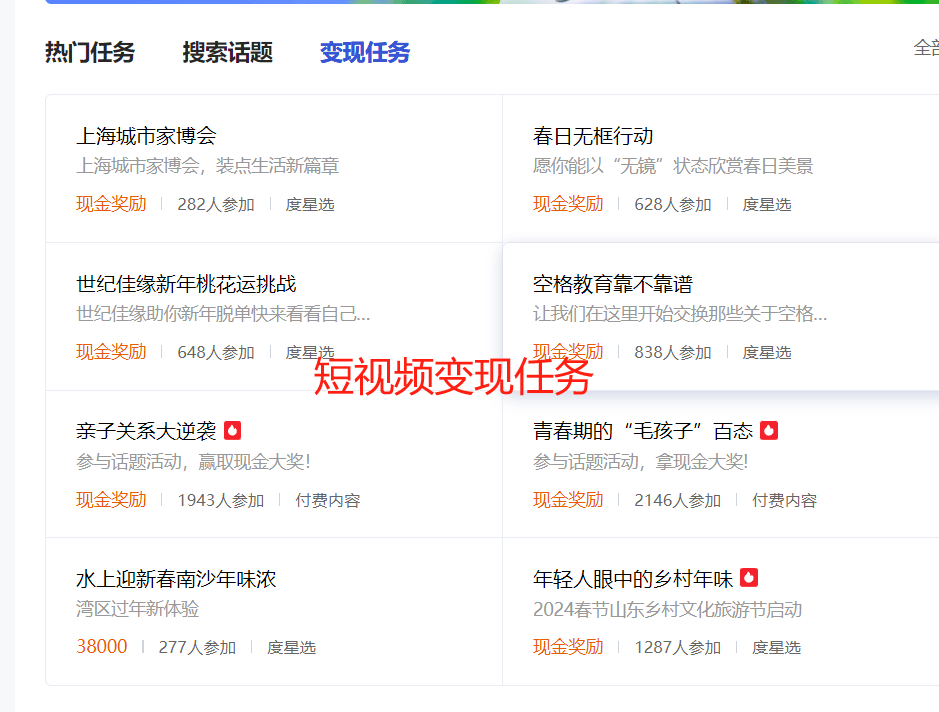Image resolution: width=939 pixels, height=712 pixels.
Task: Open 水上迎新春南沙年味浓 task title
Action: (176, 579)
